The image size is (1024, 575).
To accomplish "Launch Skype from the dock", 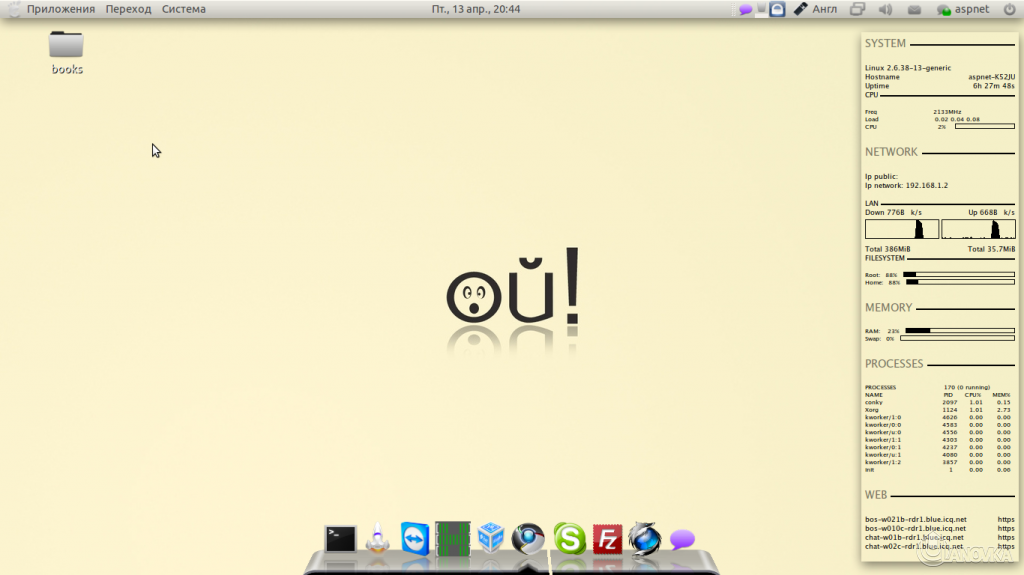I will pos(569,539).
